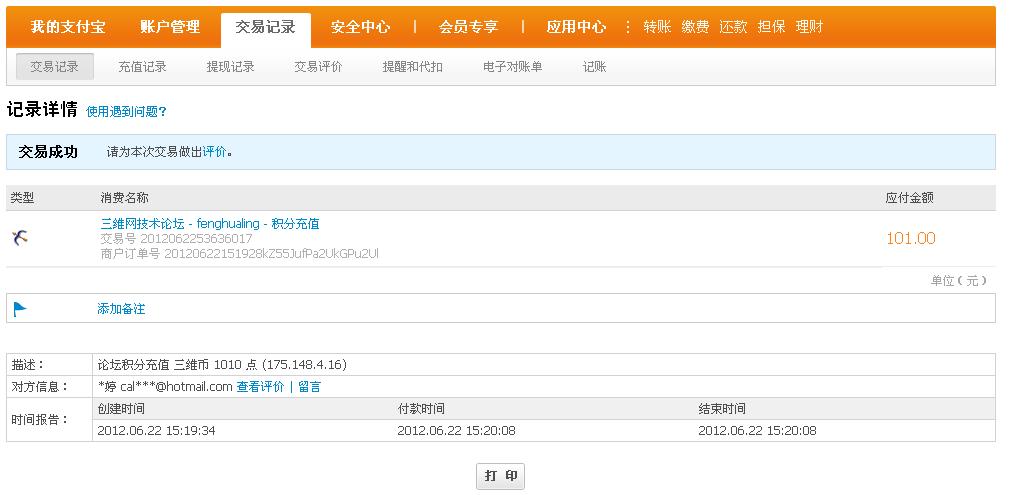Click the 评价 link in the success notice
Image resolution: width=1022 pixels, height=495 pixels.
point(214,152)
